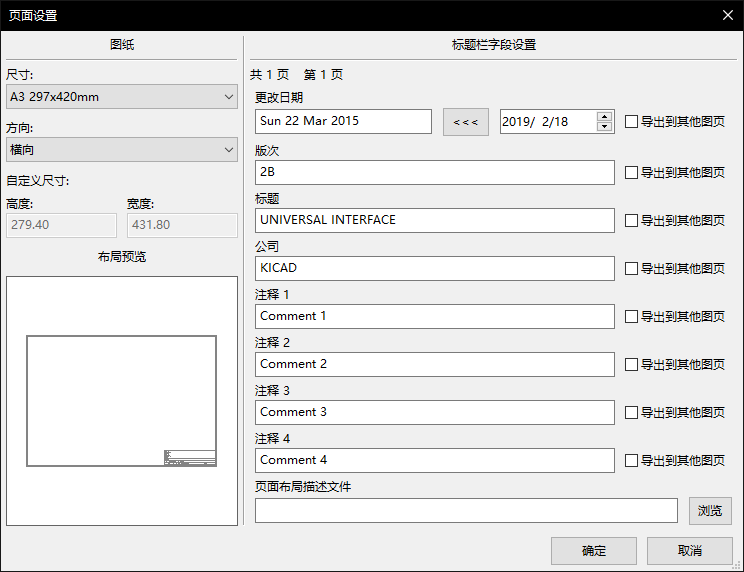Cancel the dialog using 取消

[689, 551]
